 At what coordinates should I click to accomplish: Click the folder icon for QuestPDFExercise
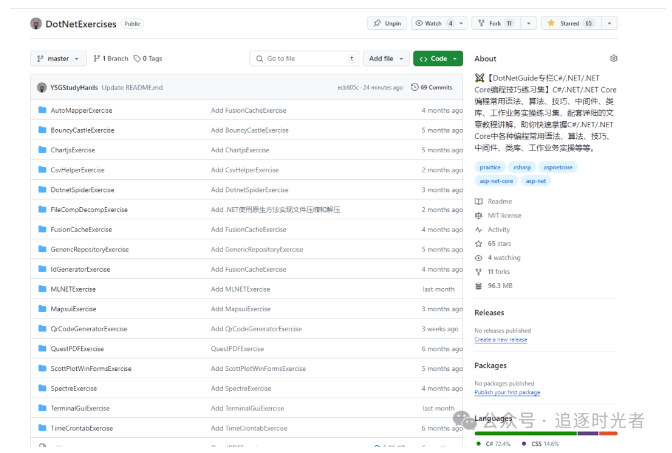click(42, 349)
